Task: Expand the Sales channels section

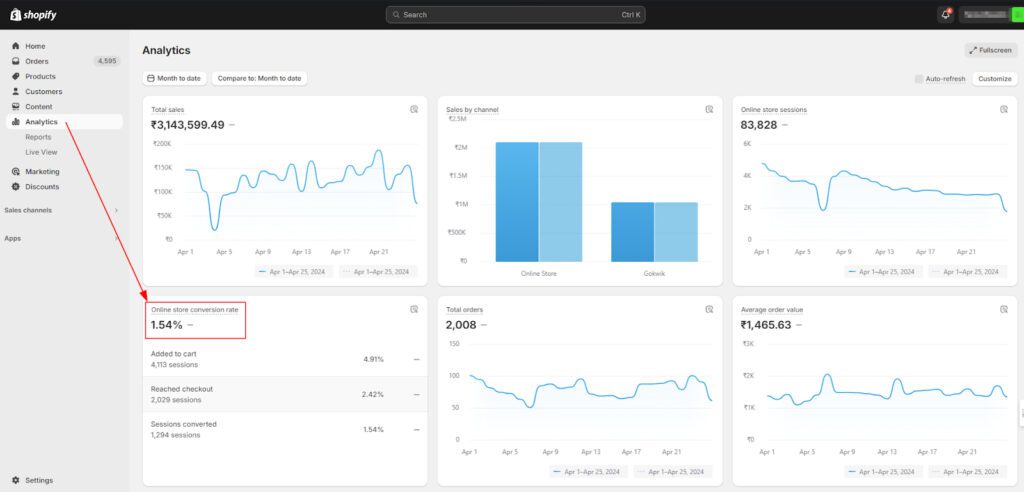Action: pyautogui.click(x=116, y=210)
